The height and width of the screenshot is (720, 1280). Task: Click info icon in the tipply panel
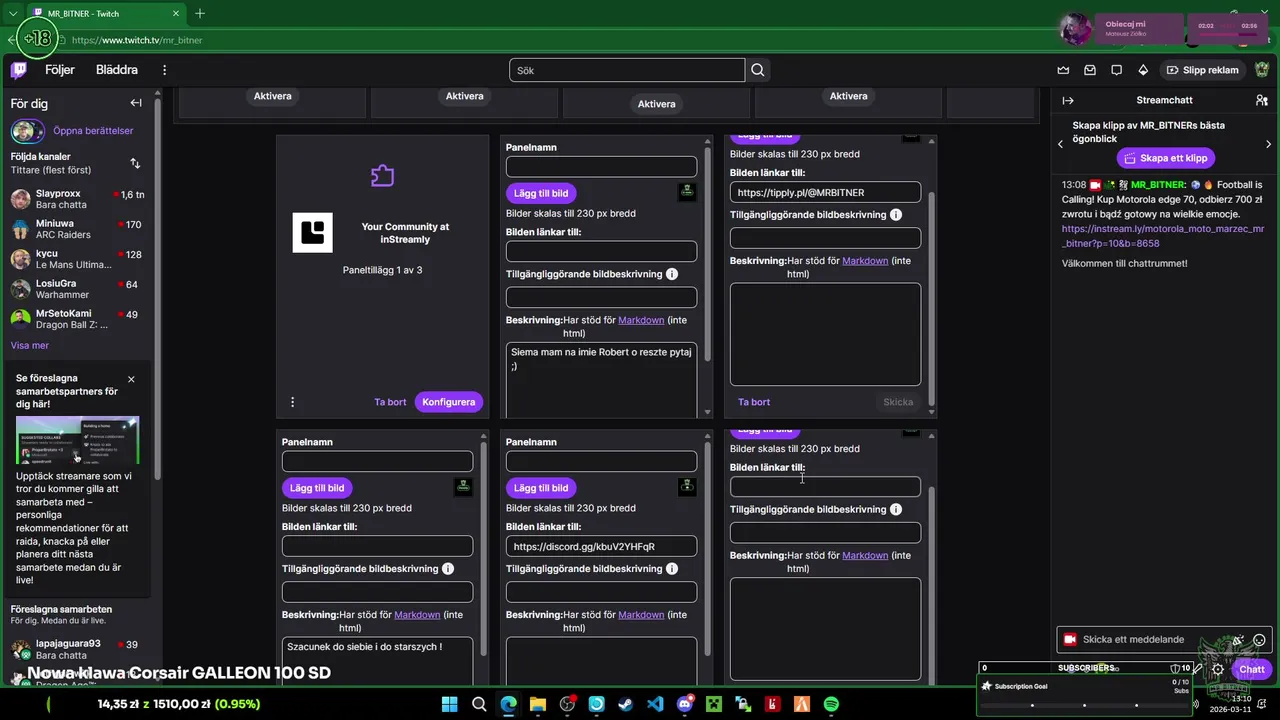click(896, 215)
